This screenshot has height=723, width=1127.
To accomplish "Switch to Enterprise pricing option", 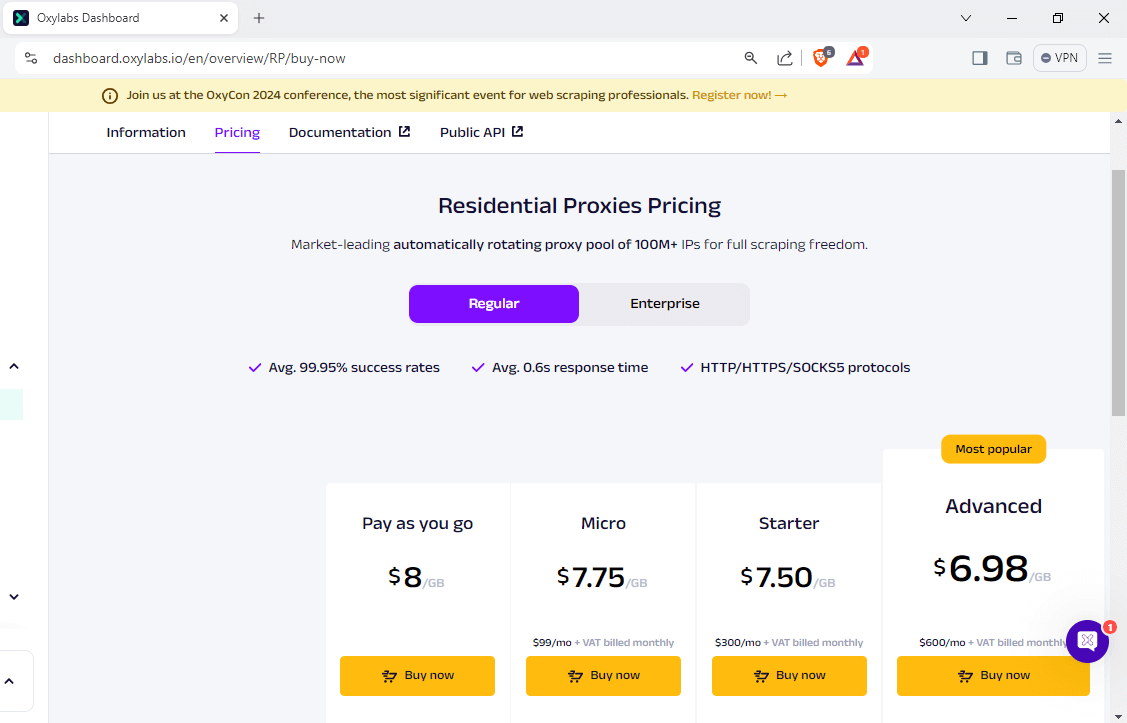I will (665, 304).
